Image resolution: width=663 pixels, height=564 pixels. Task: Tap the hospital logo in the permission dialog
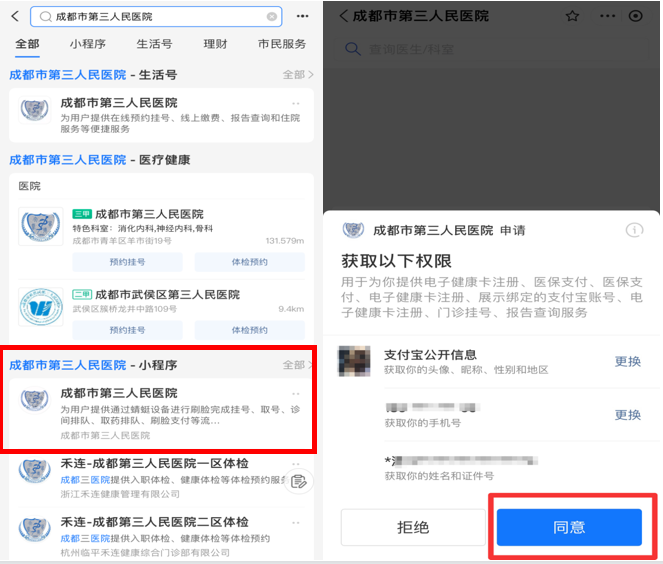(x=353, y=230)
